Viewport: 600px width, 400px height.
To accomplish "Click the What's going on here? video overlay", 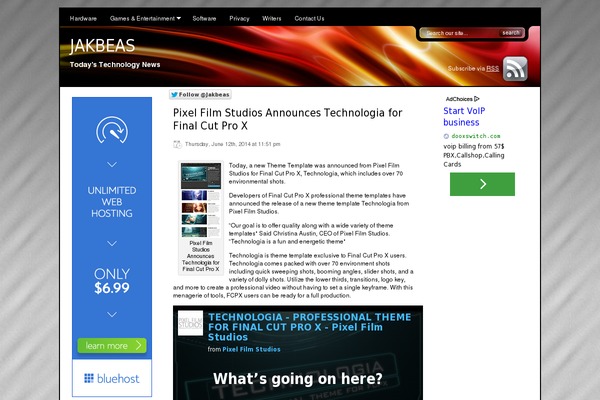I will click(x=298, y=379).
